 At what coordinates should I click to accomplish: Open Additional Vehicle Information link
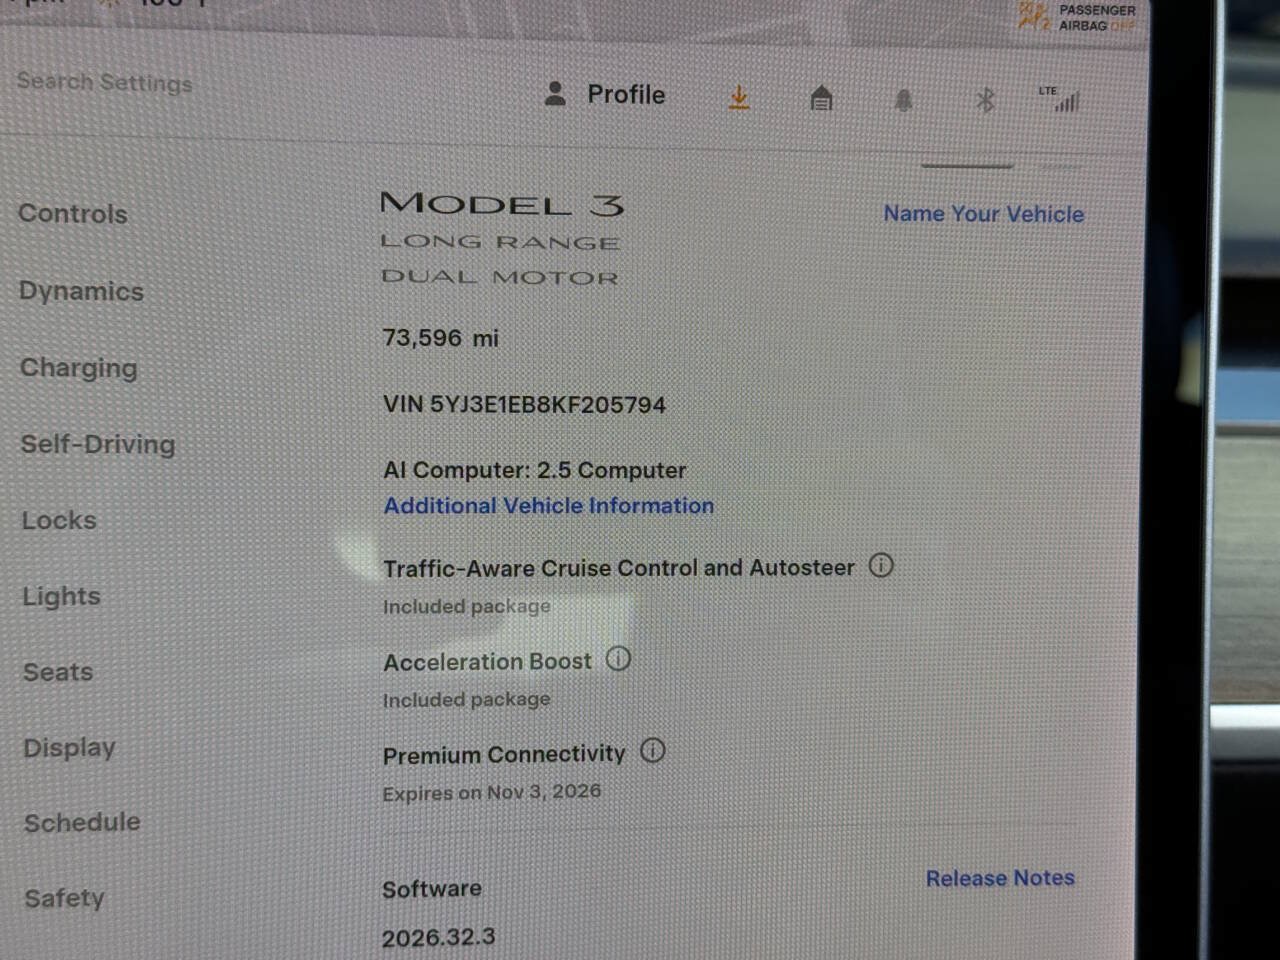coord(549,506)
